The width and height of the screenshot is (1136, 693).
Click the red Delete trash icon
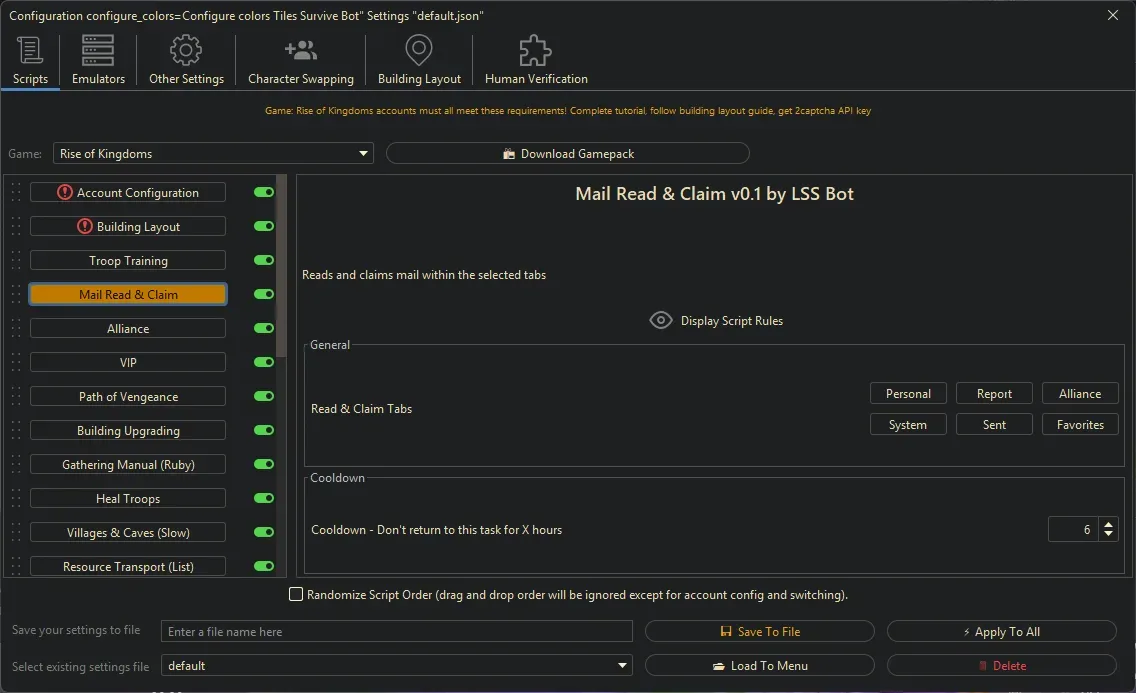click(984, 665)
